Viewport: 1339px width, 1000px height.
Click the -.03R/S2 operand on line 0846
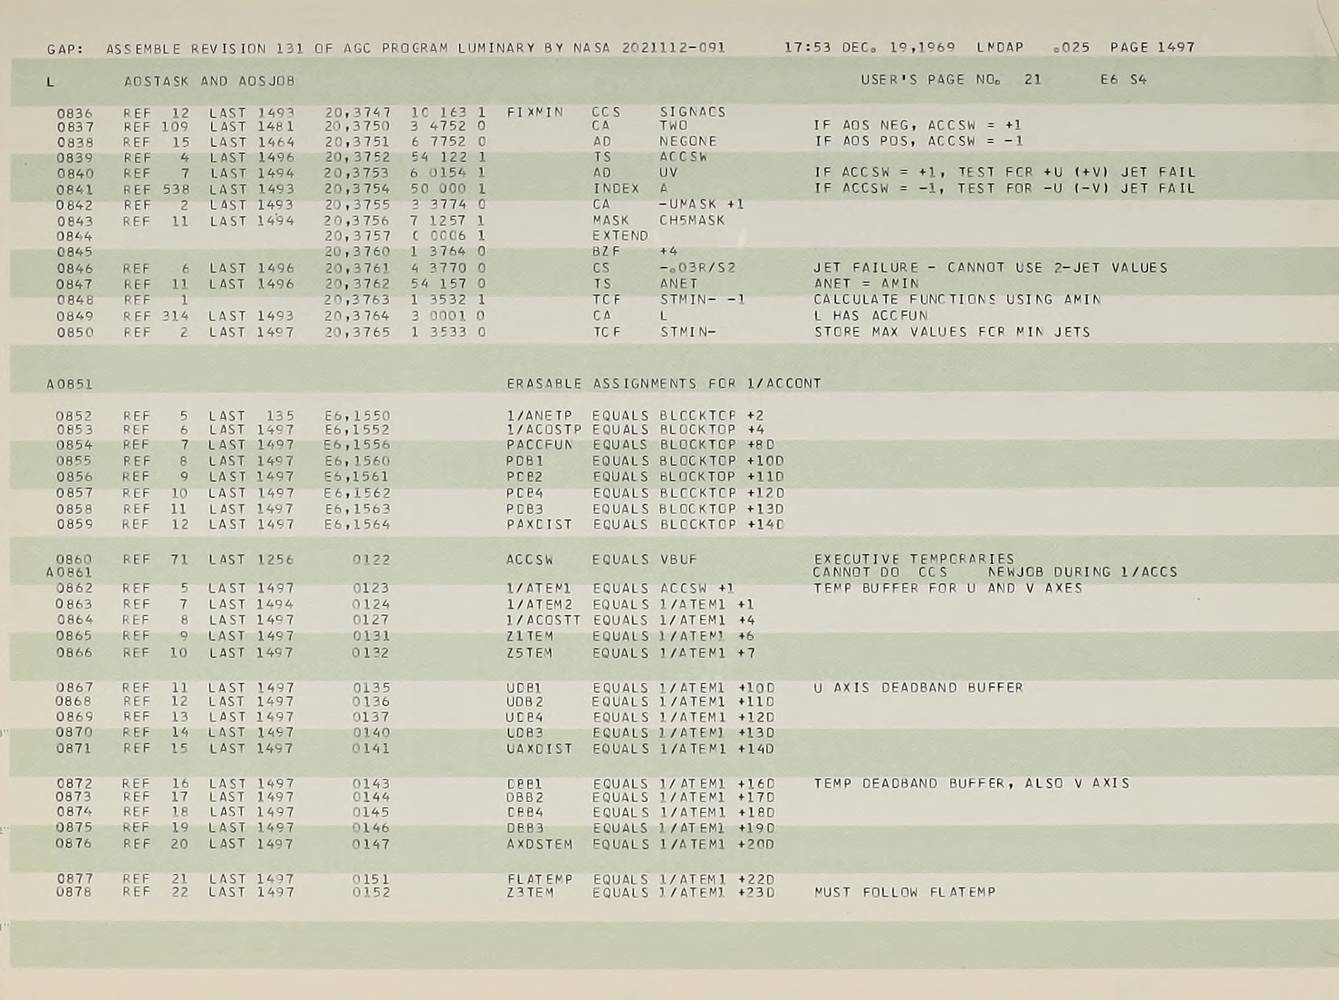(x=697, y=268)
